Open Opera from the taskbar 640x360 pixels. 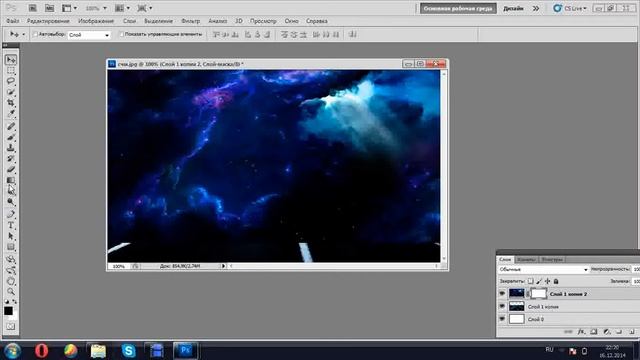pyautogui.click(x=41, y=351)
